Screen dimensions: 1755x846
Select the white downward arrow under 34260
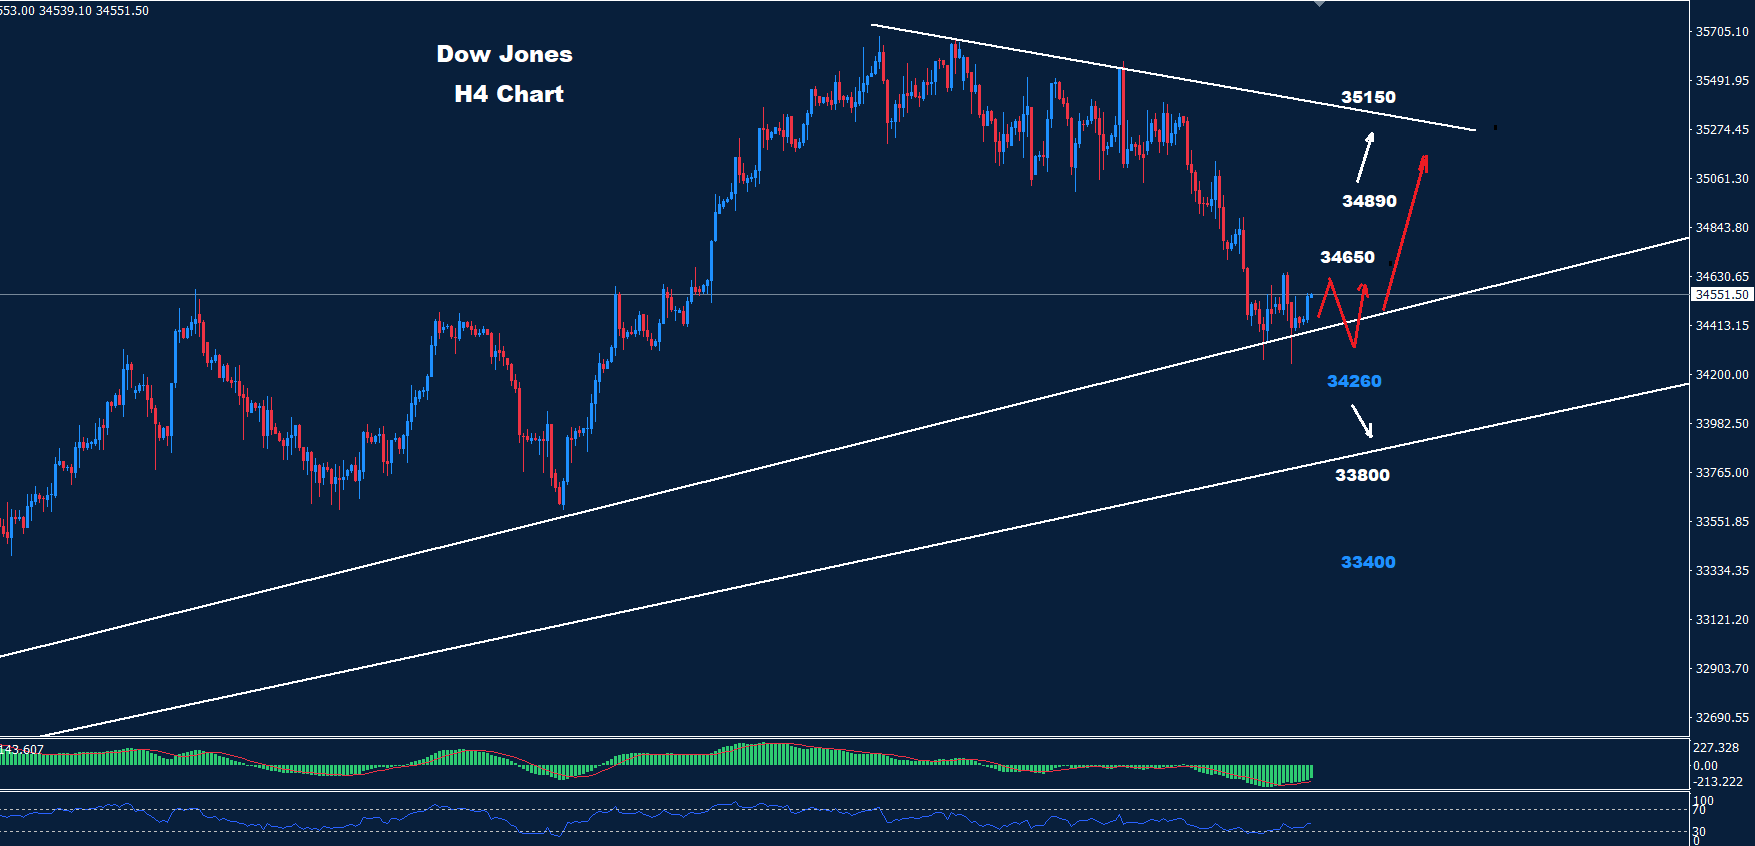tap(1362, 421)
